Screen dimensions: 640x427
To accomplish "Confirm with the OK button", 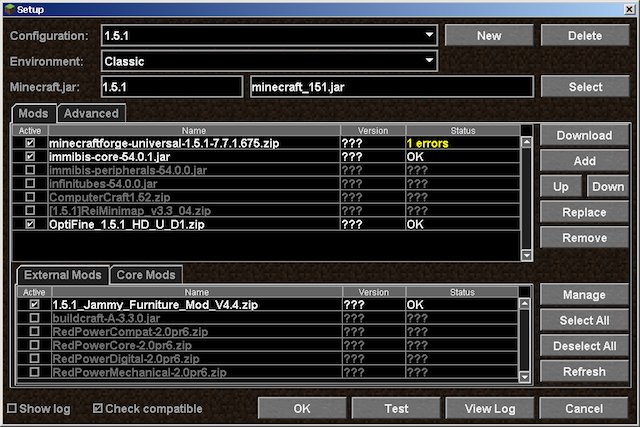I will (x=302, y=408).
